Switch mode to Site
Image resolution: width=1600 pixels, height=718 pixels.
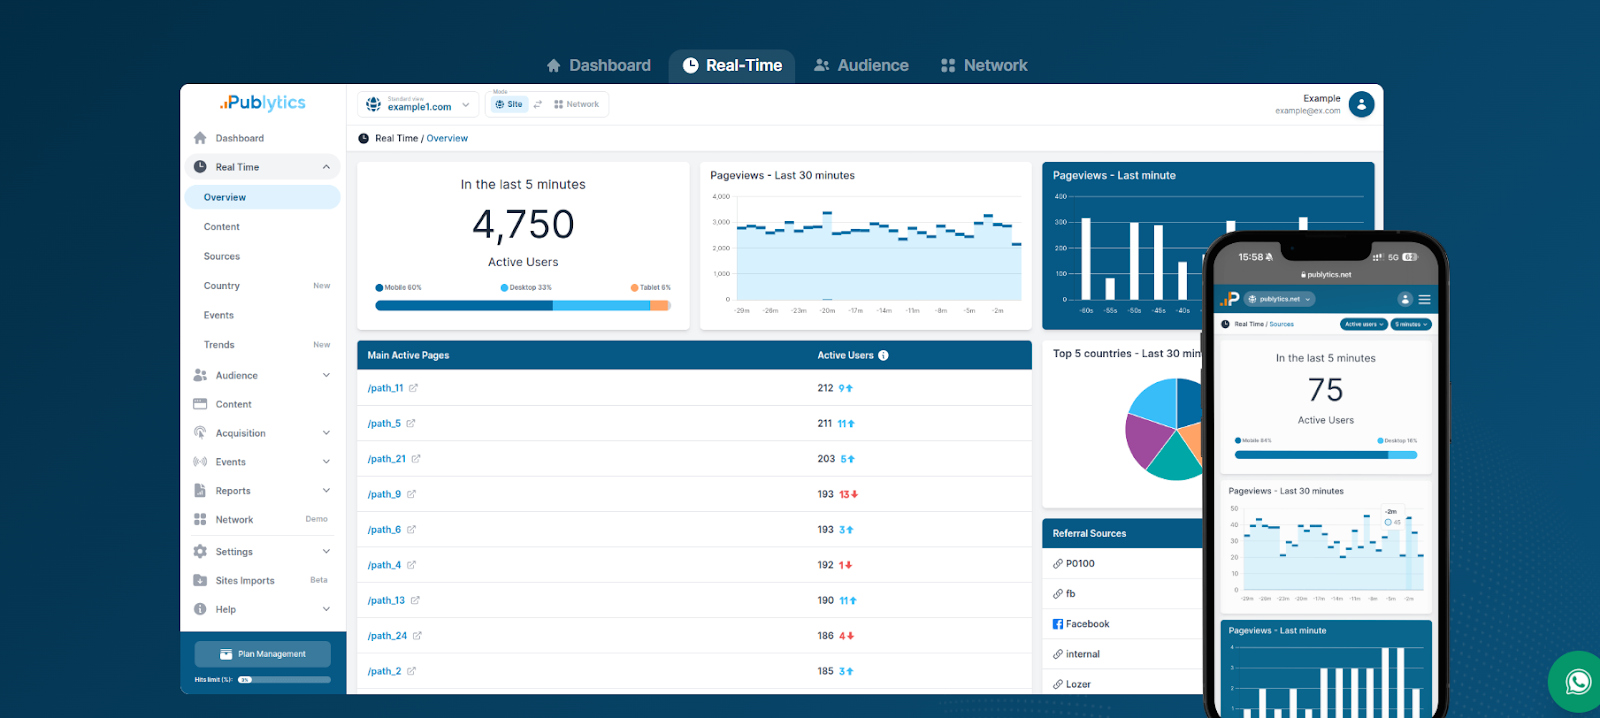click(x=509, y=104)
